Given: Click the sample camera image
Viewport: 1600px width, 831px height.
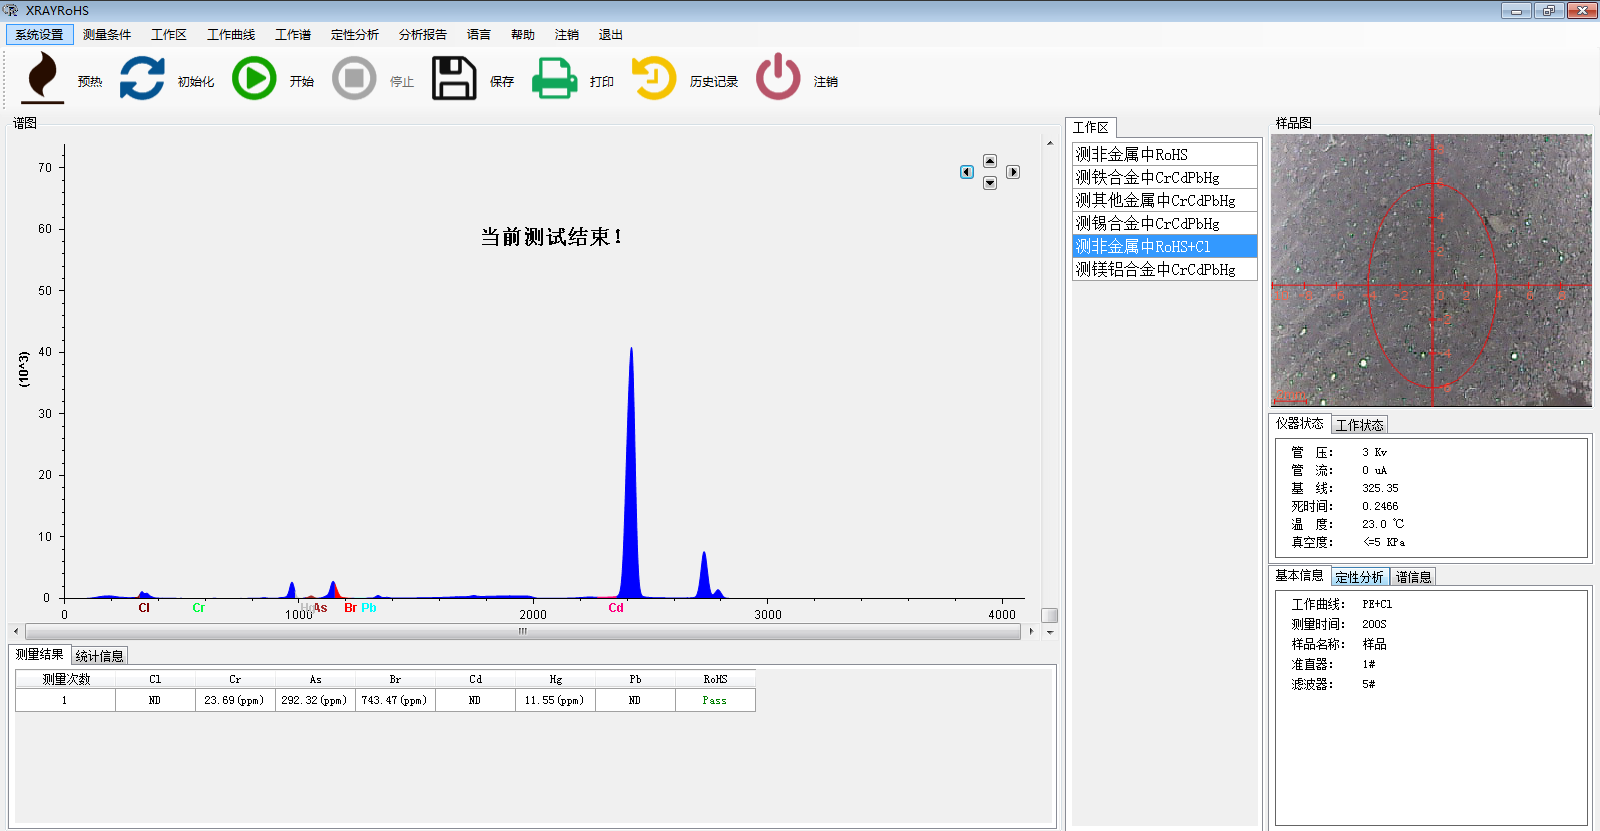Looking at the screenshot, I should pyautogui.click(x=1431, y=270).
